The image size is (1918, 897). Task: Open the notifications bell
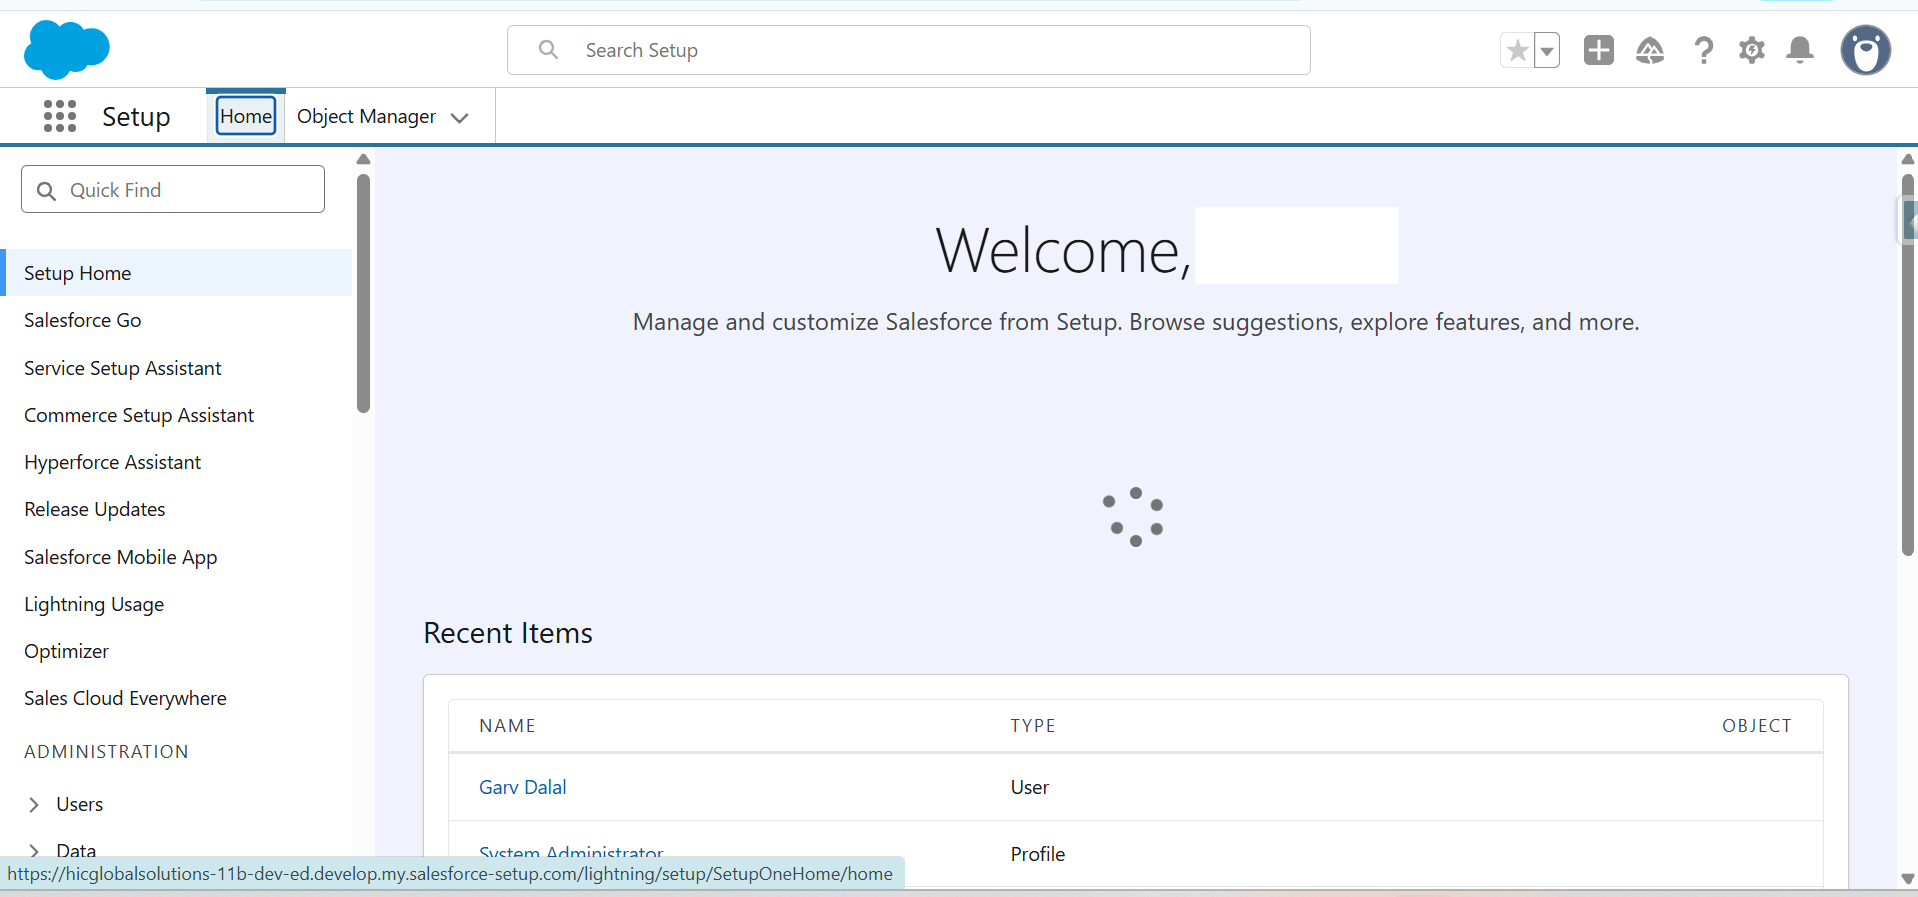(1800, 50)
